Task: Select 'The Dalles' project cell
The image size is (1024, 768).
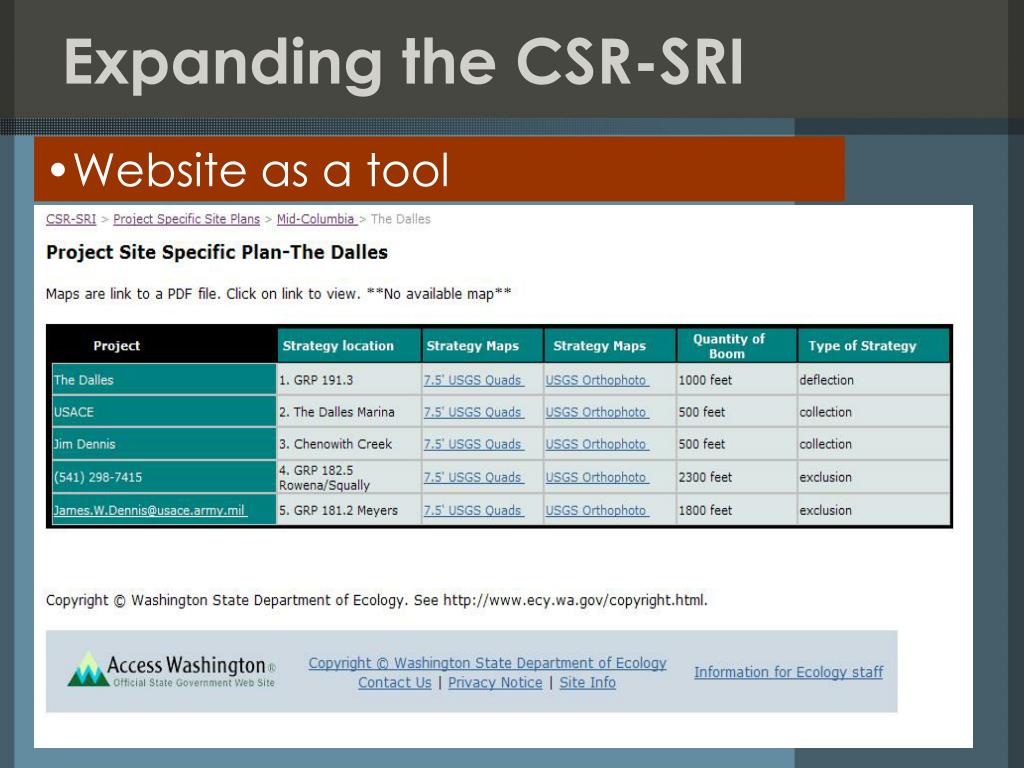Action: (164, 379)
